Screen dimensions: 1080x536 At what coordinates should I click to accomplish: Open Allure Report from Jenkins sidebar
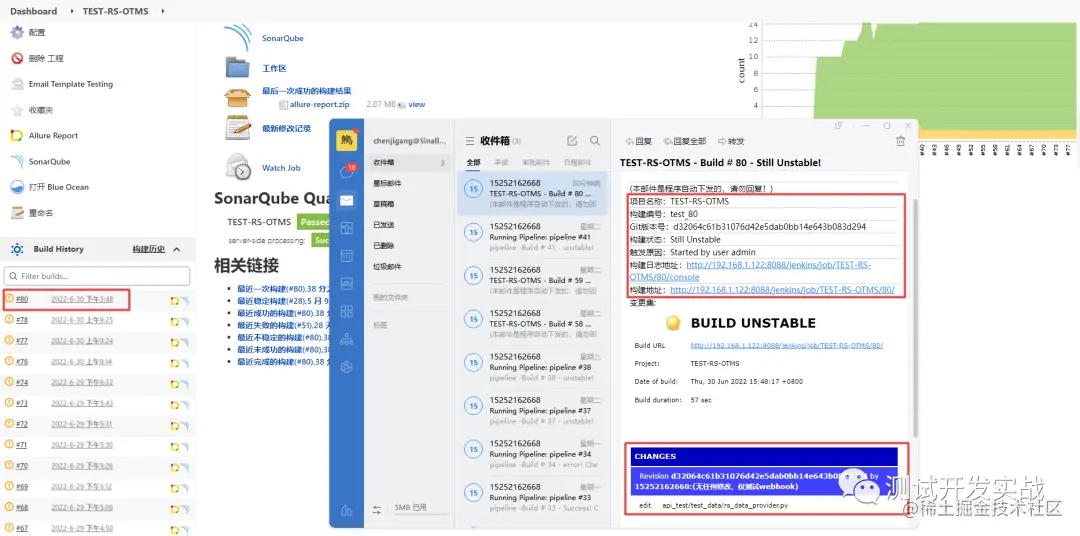(x=53, y=136)
